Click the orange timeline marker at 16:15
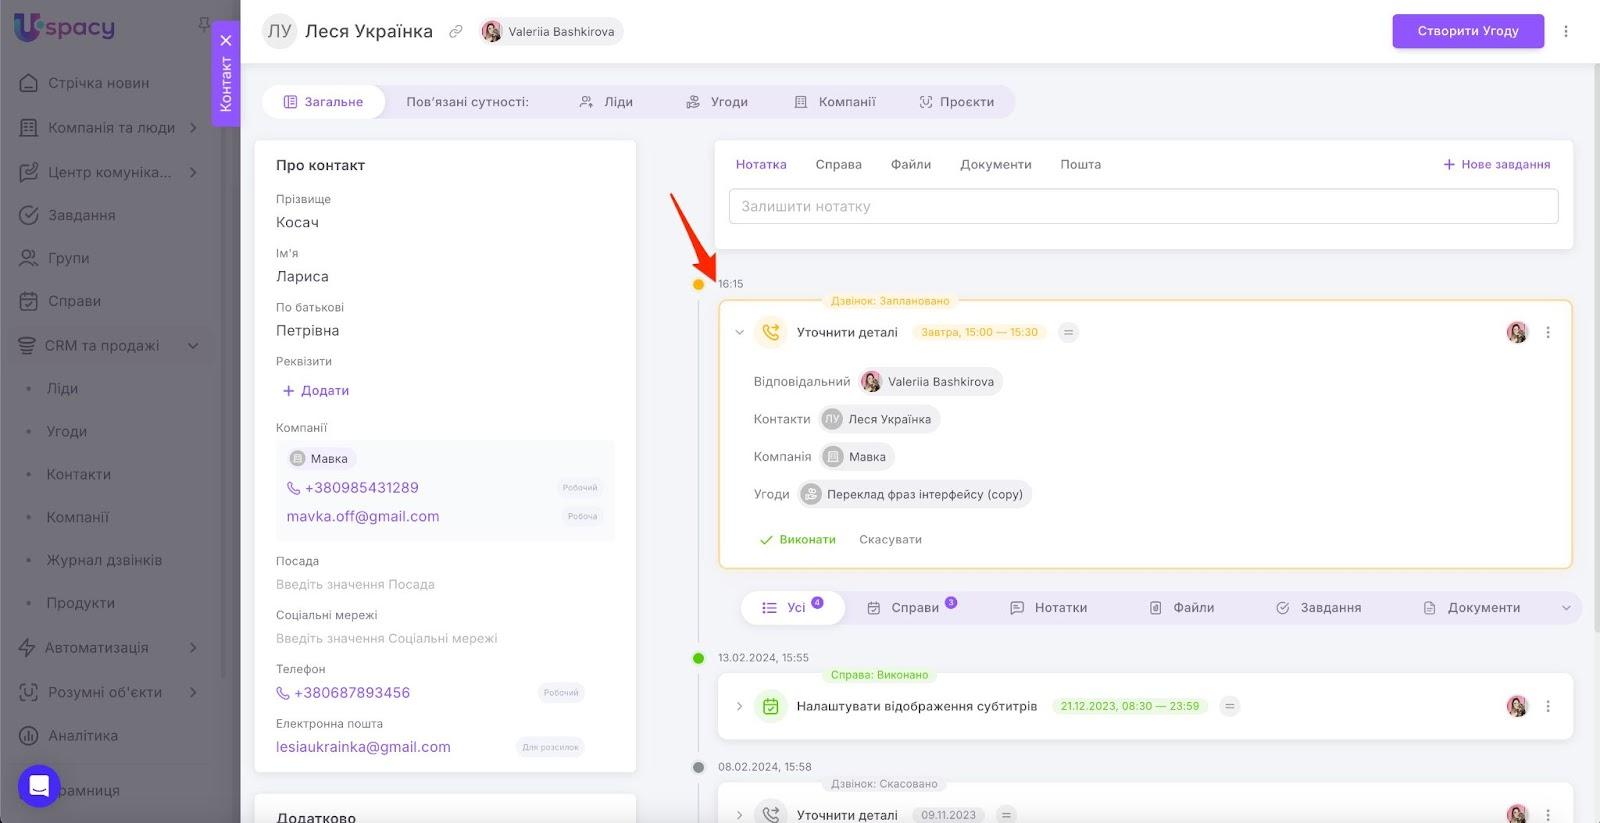Screen dimensions: 1600x823 pyautogui.click(x=698, y=284)
